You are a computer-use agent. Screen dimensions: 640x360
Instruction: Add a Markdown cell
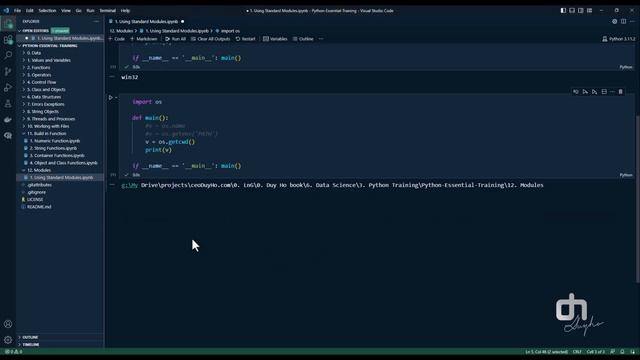click(143, 39)
